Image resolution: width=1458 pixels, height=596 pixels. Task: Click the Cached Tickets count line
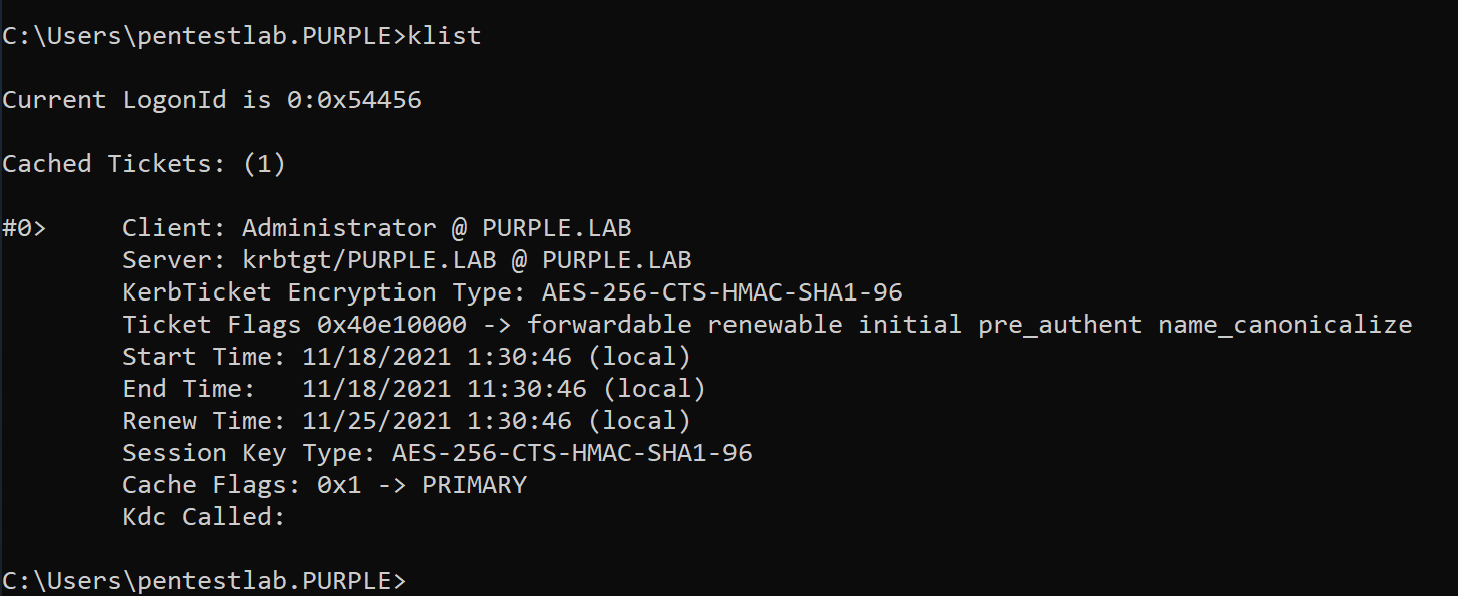point(144,164)
